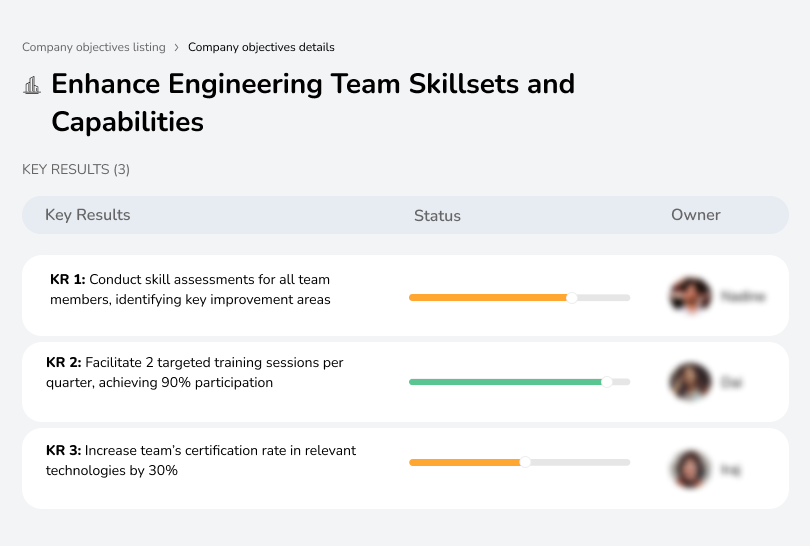Click the KR 1 owner avatar
810x546 pixels.
click(x=689, y=296)
